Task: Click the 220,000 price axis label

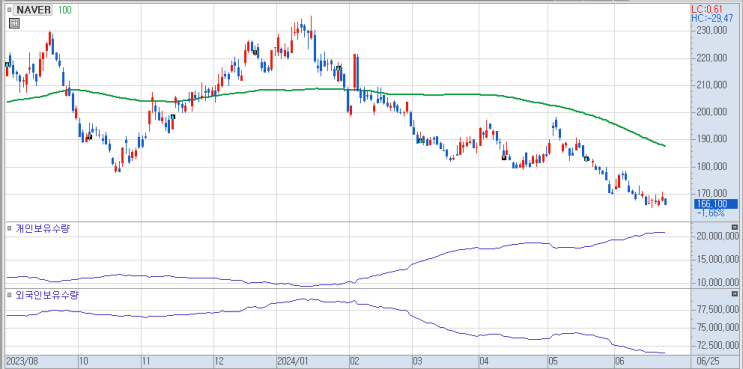Action: click(x=711, y=58)
